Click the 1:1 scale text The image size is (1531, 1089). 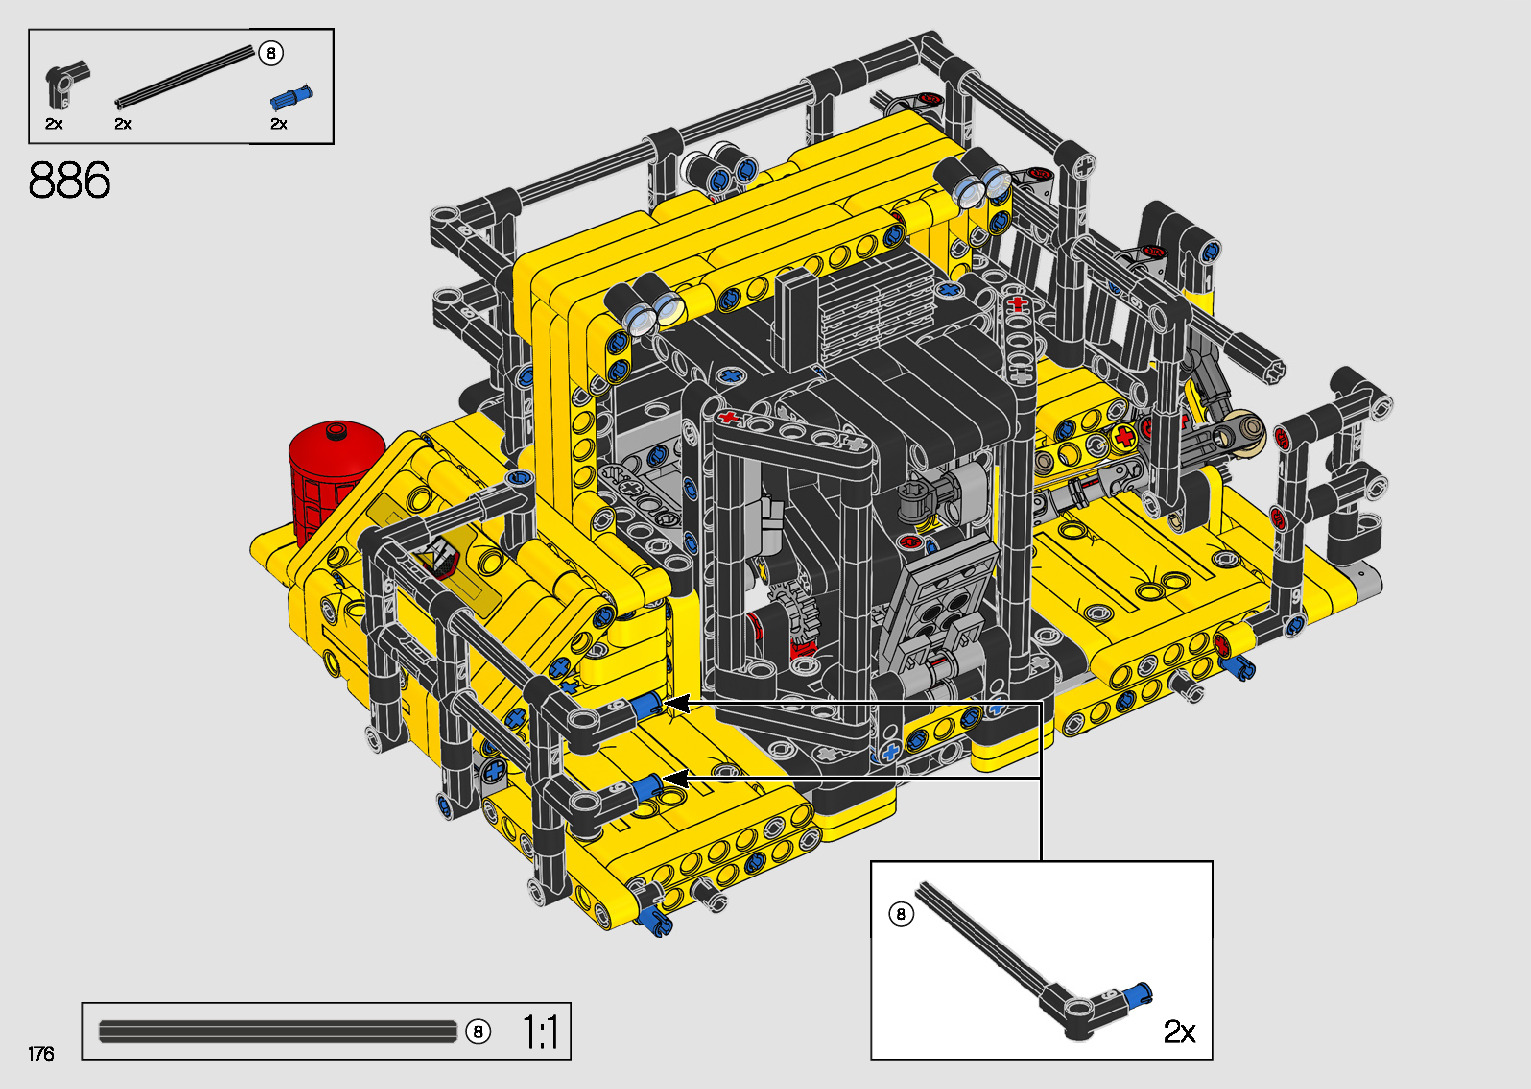(x=540, y=1031)
